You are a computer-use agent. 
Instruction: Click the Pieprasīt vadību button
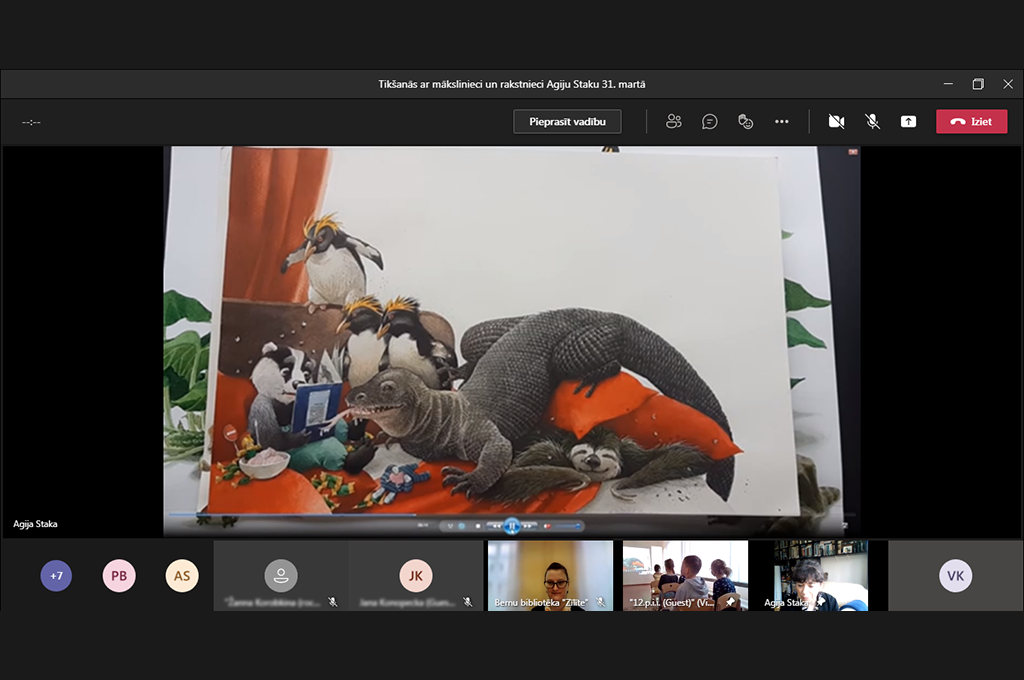tap(567, 121)
